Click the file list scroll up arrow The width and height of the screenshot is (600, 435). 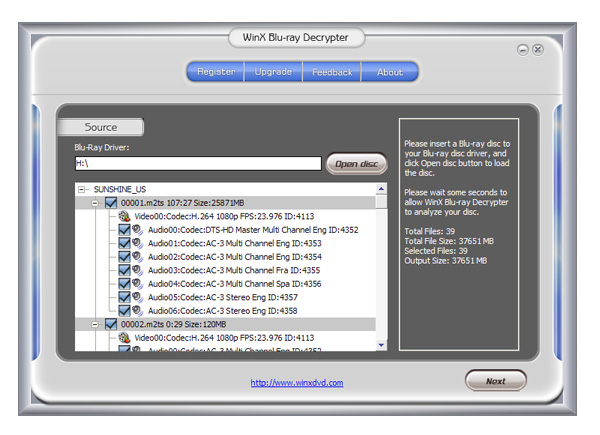tap(381, 189)
